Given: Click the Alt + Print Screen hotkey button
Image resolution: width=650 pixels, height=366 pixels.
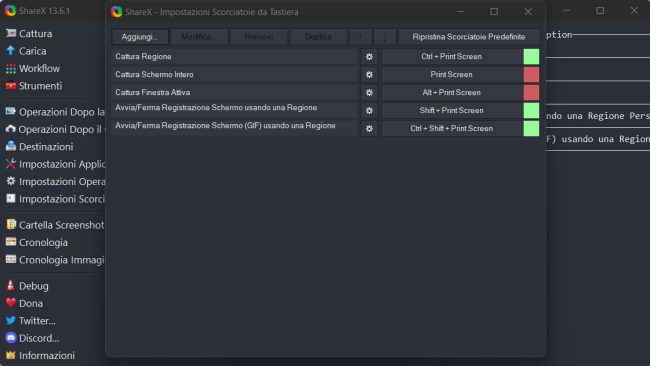Looking at the screenshot, I should (x=452, y=92).
